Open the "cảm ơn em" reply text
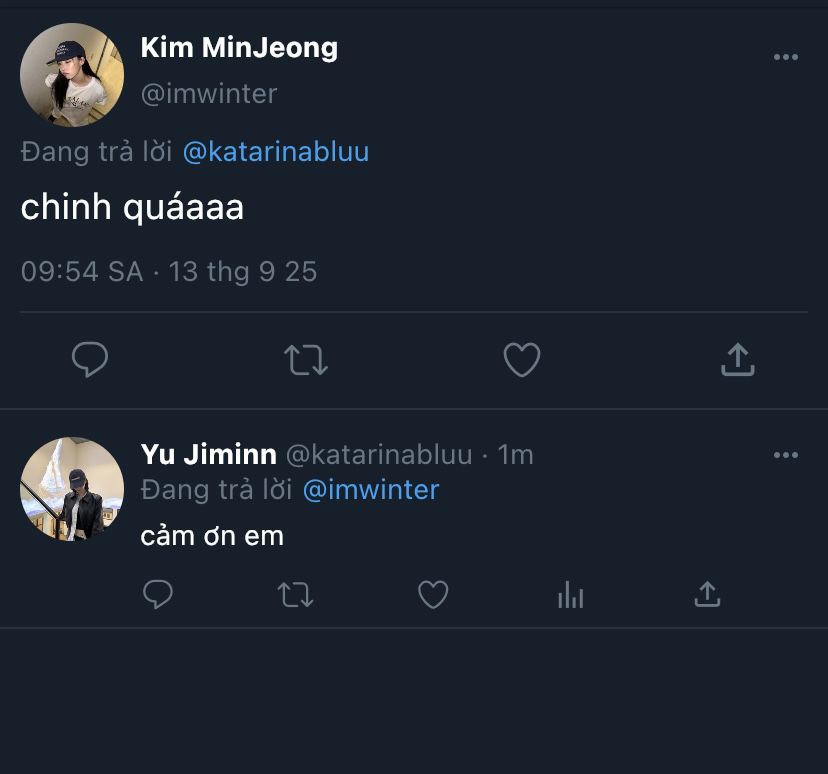Image resolution: width=828 pixels, height=774 pixels. click(x=212, y=536)
